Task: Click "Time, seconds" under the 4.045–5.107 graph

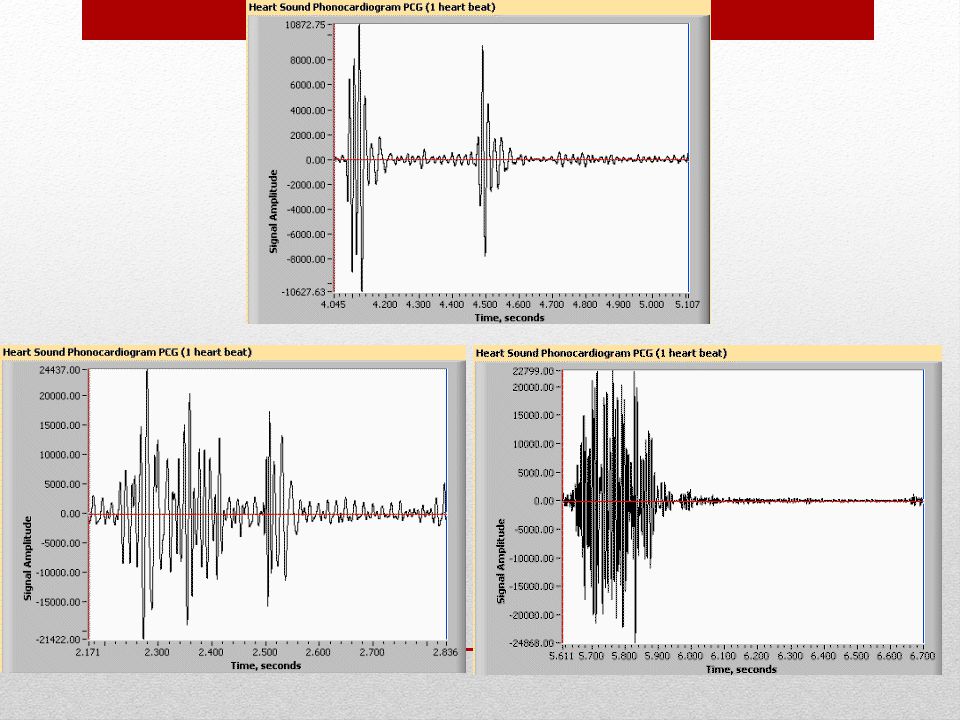Action: coord(509,318)
